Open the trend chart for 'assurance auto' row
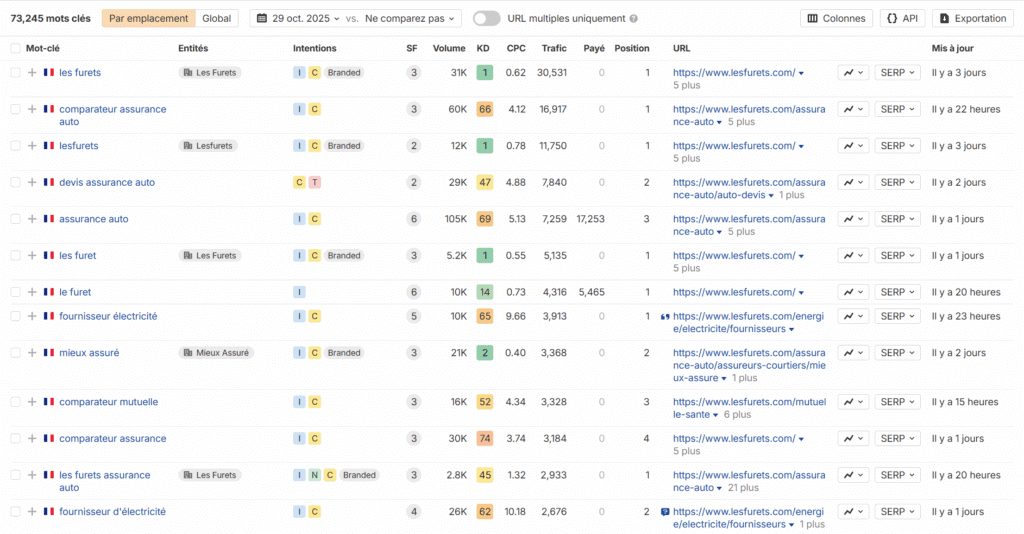The image size is (1024, 534). (853, 219)
